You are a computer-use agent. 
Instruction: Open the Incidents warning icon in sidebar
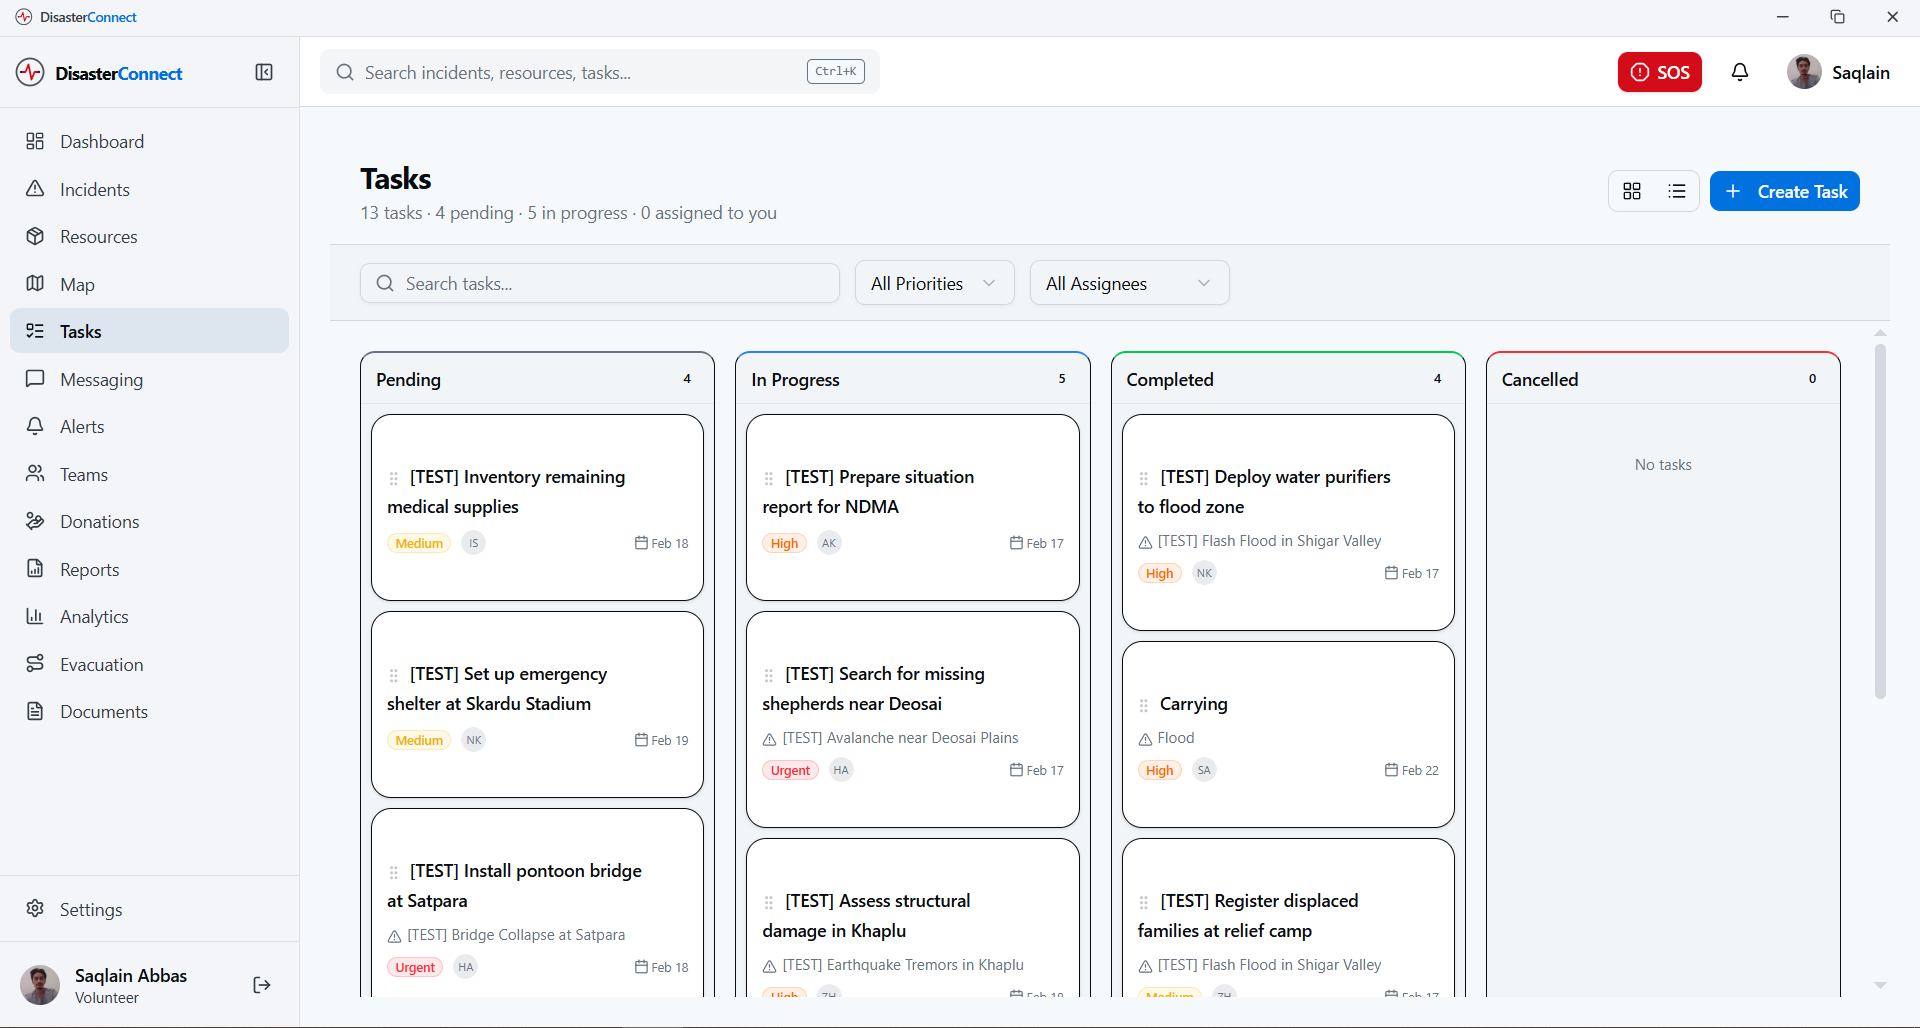coord(35,189)
